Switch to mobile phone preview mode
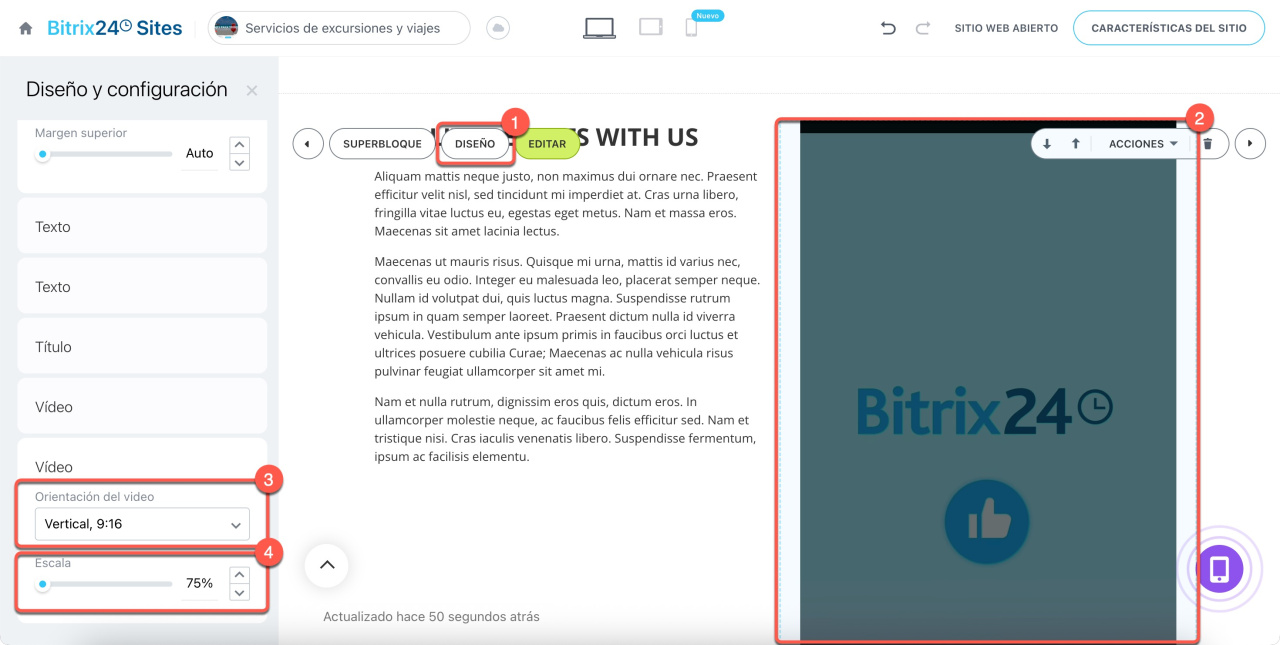 pos(691,28)
